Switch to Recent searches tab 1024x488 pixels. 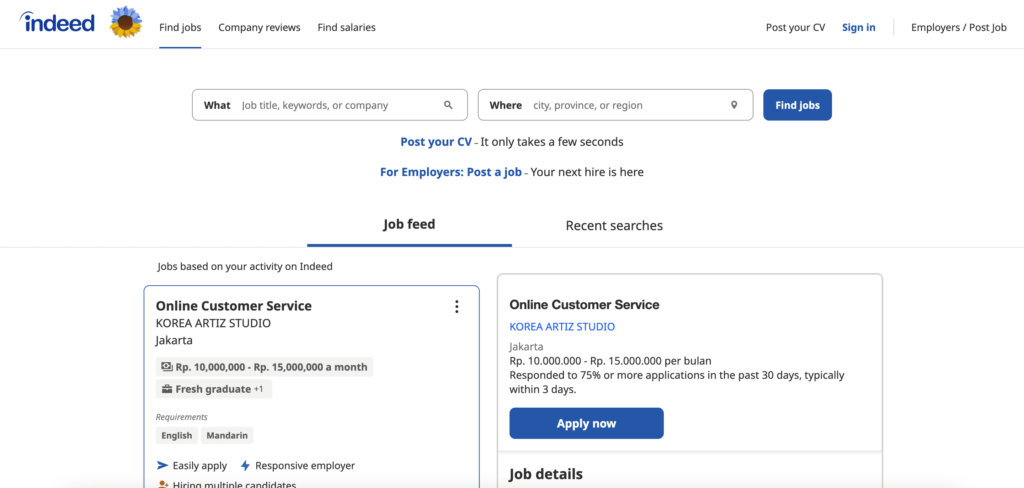614,226
